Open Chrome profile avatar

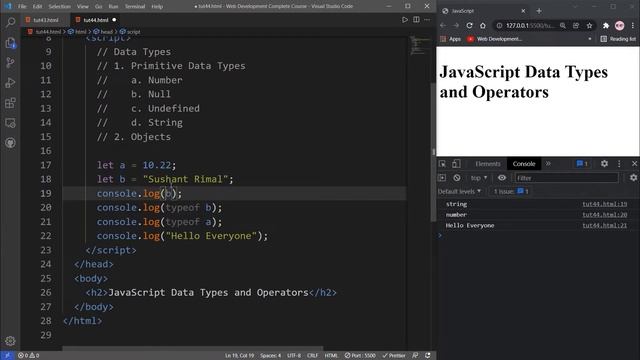click(620, 25)
